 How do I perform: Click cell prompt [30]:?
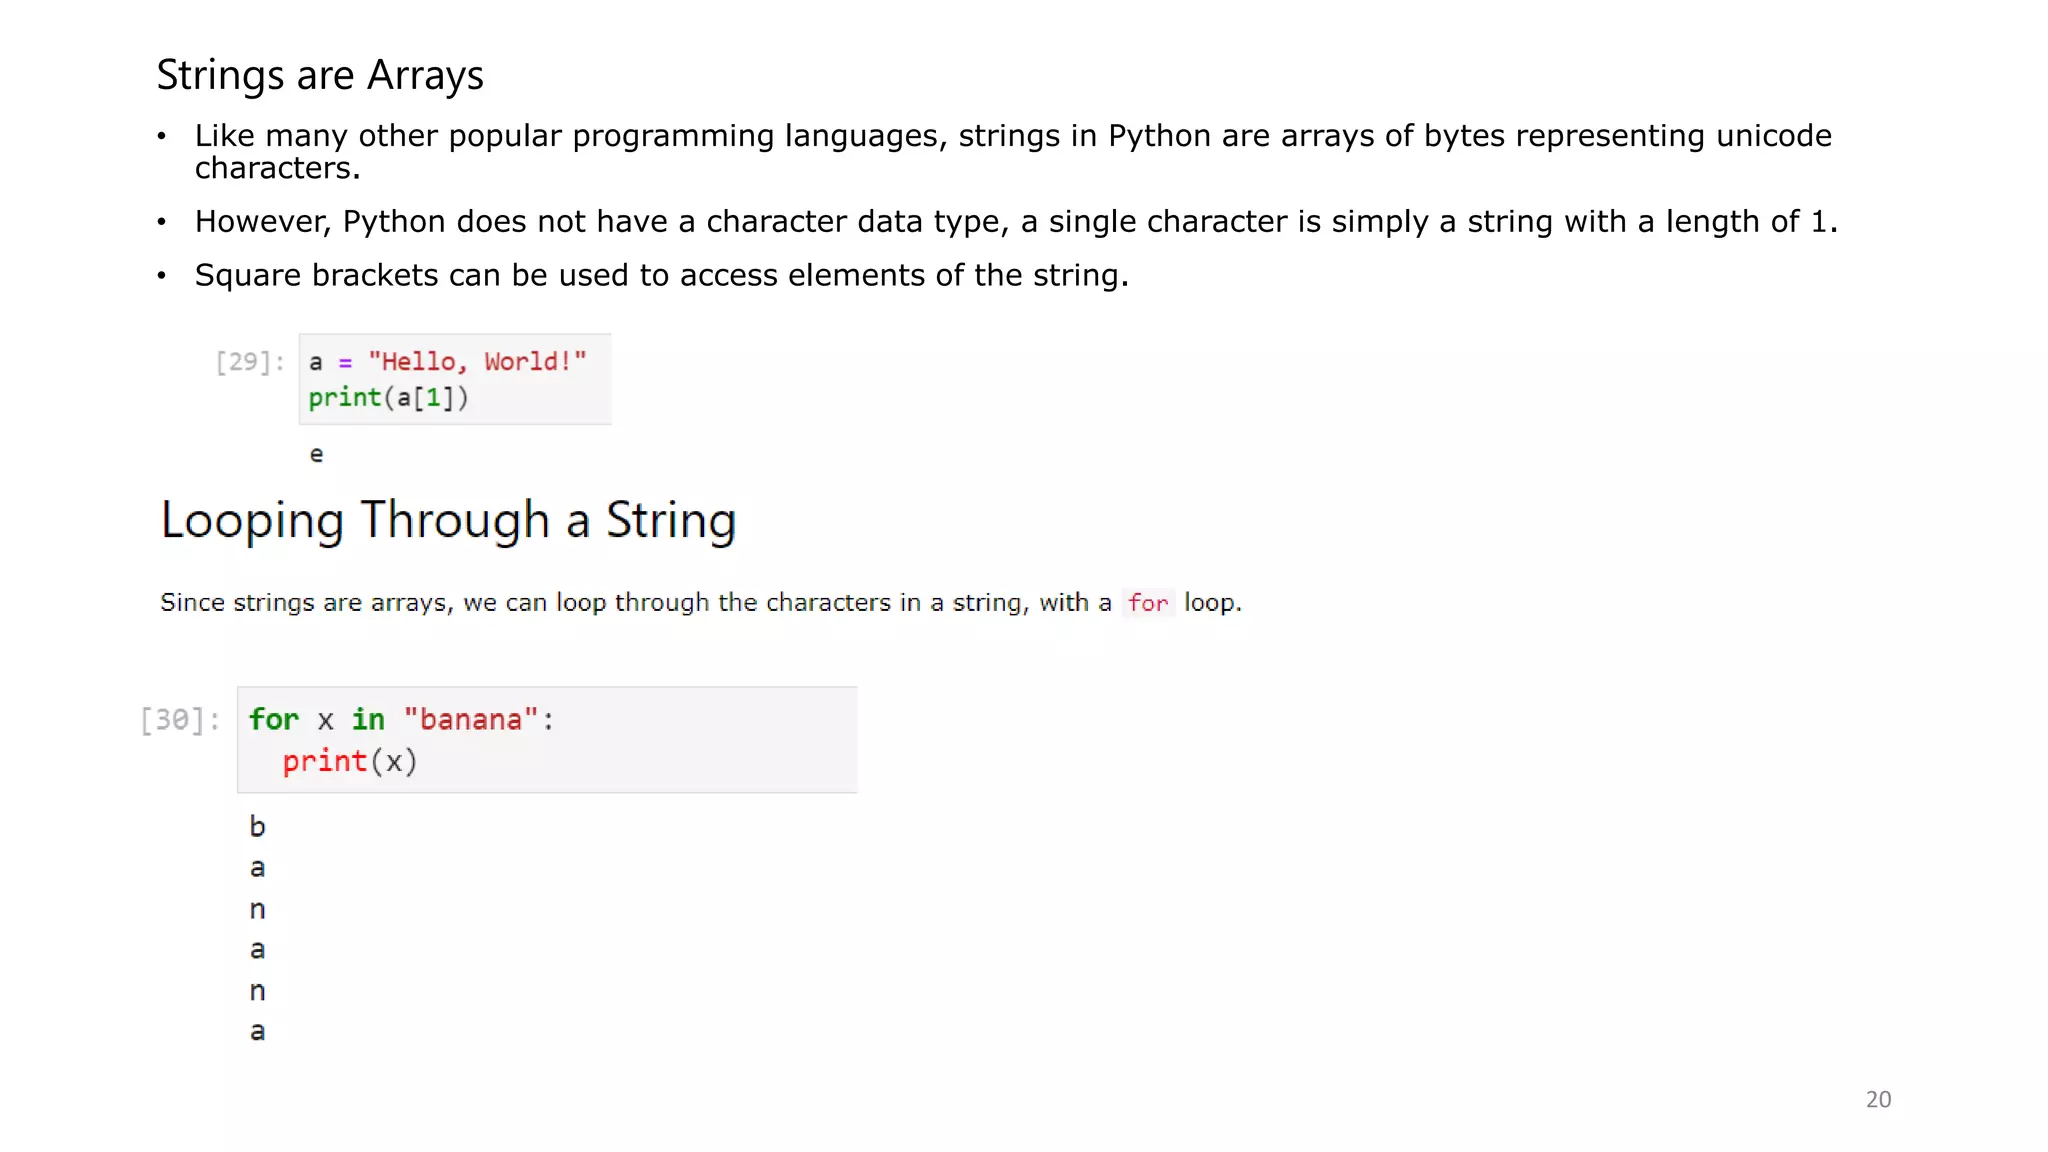[x=180, y=720]
